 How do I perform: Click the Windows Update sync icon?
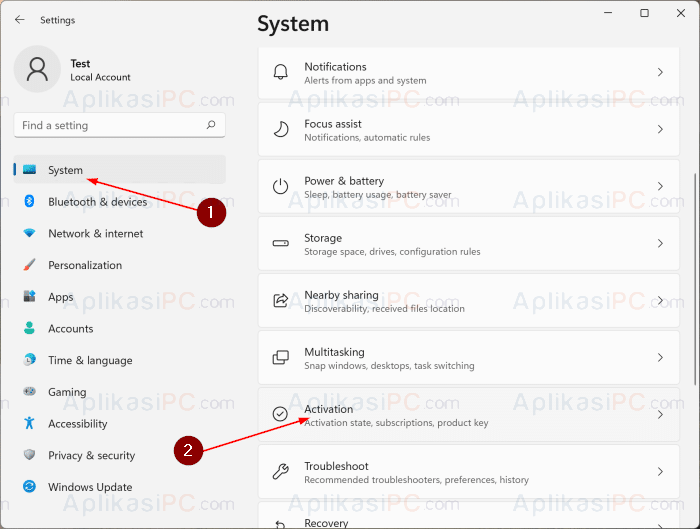click(29, 486)
